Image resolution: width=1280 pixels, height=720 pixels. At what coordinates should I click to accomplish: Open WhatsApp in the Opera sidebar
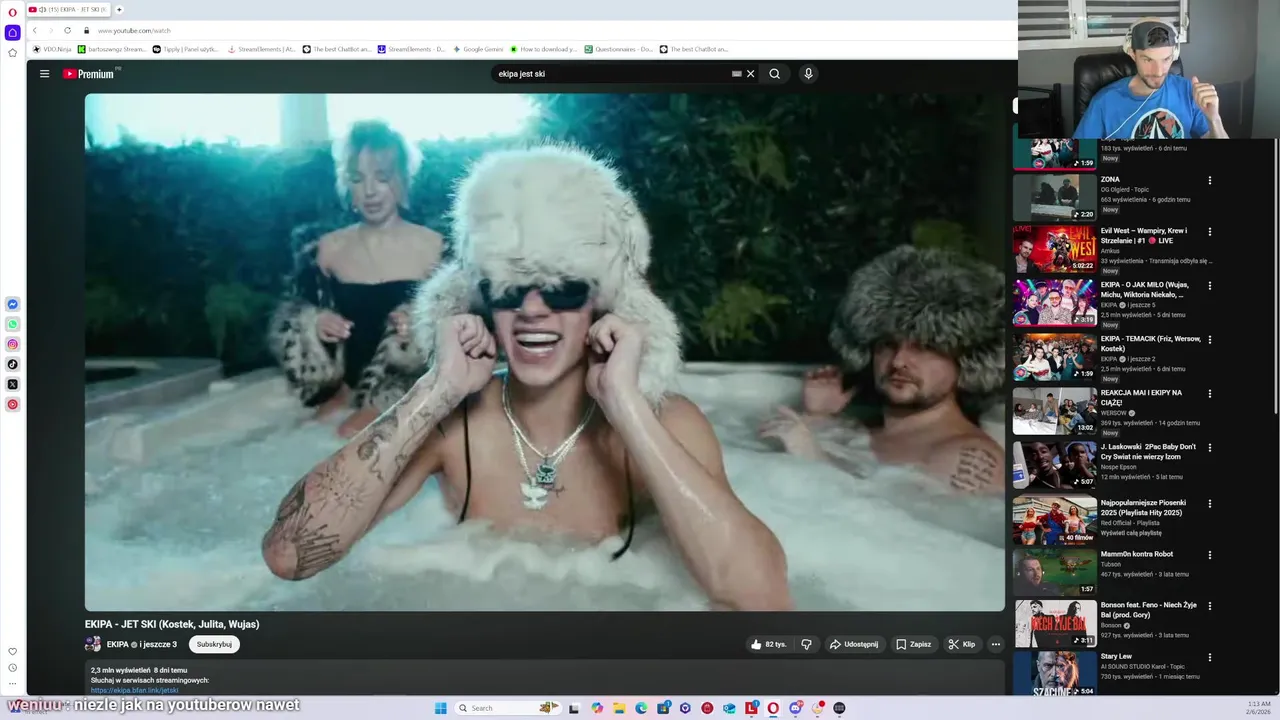pyautogui.click(x=13, y=324)
